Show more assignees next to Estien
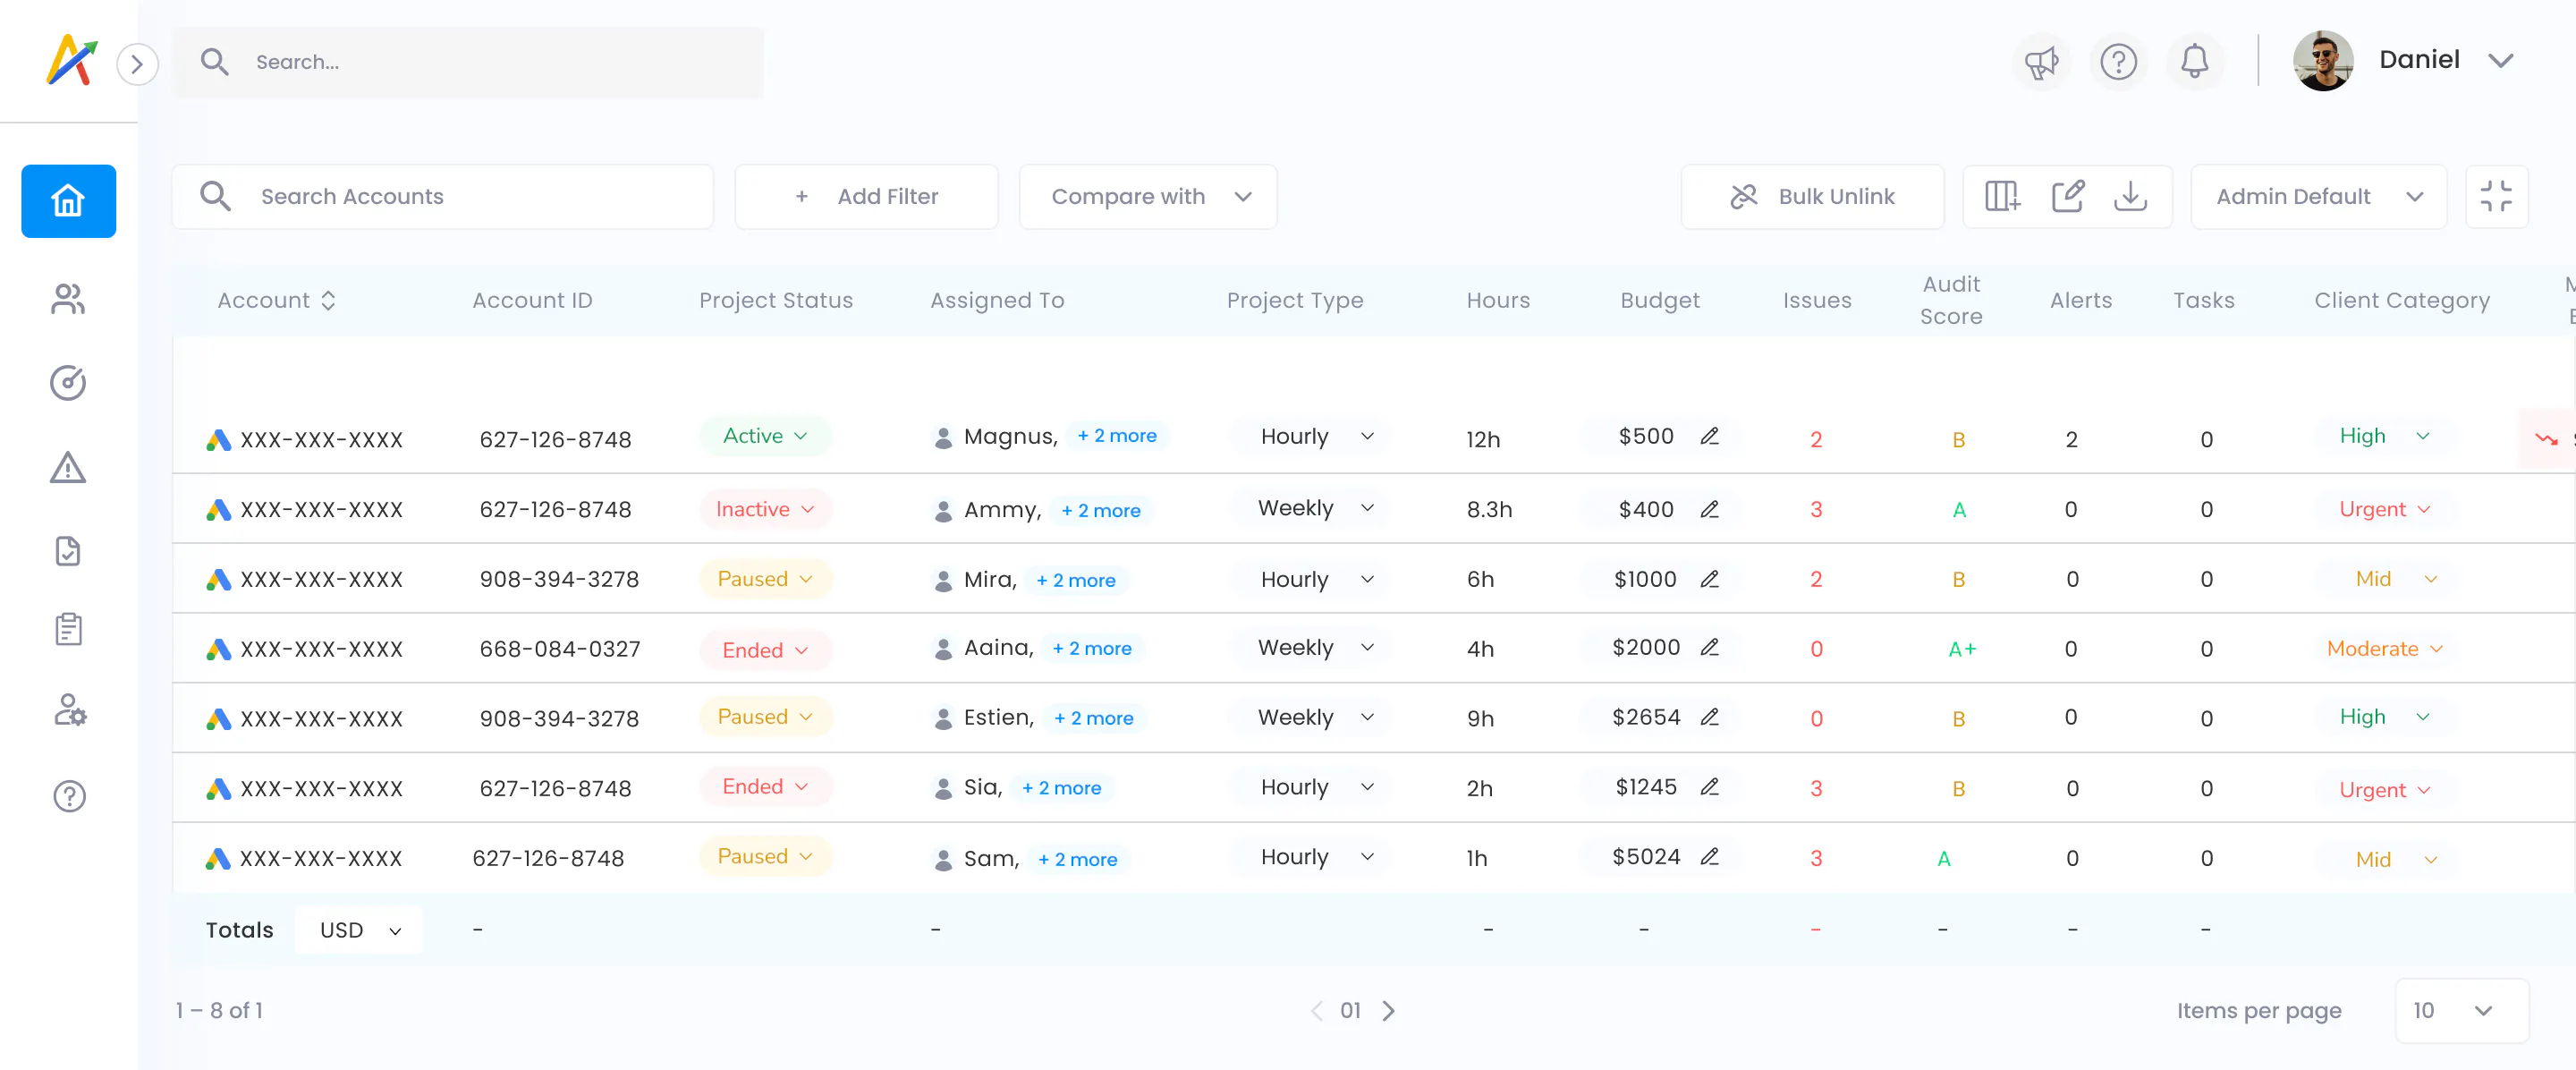The image size is (2576, 1070). (x=1094, y=718)
